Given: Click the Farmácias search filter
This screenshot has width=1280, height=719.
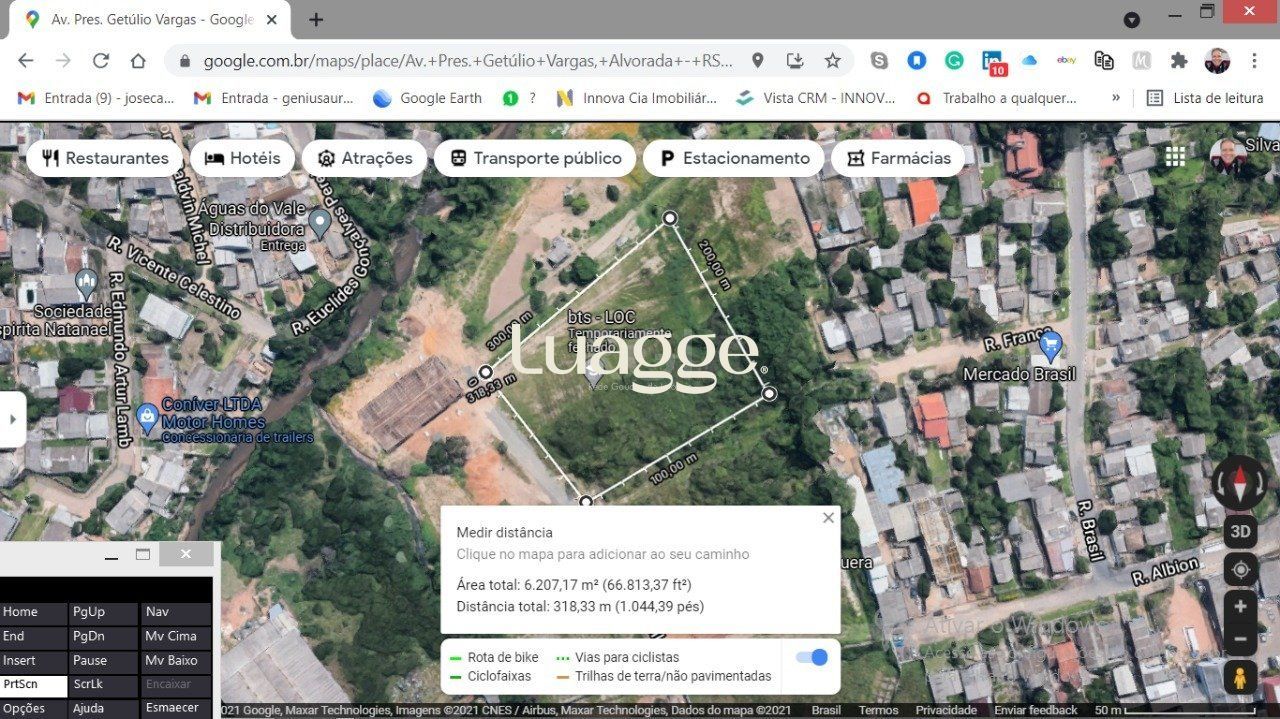Looking at the screenshot, I should (897, 157).
